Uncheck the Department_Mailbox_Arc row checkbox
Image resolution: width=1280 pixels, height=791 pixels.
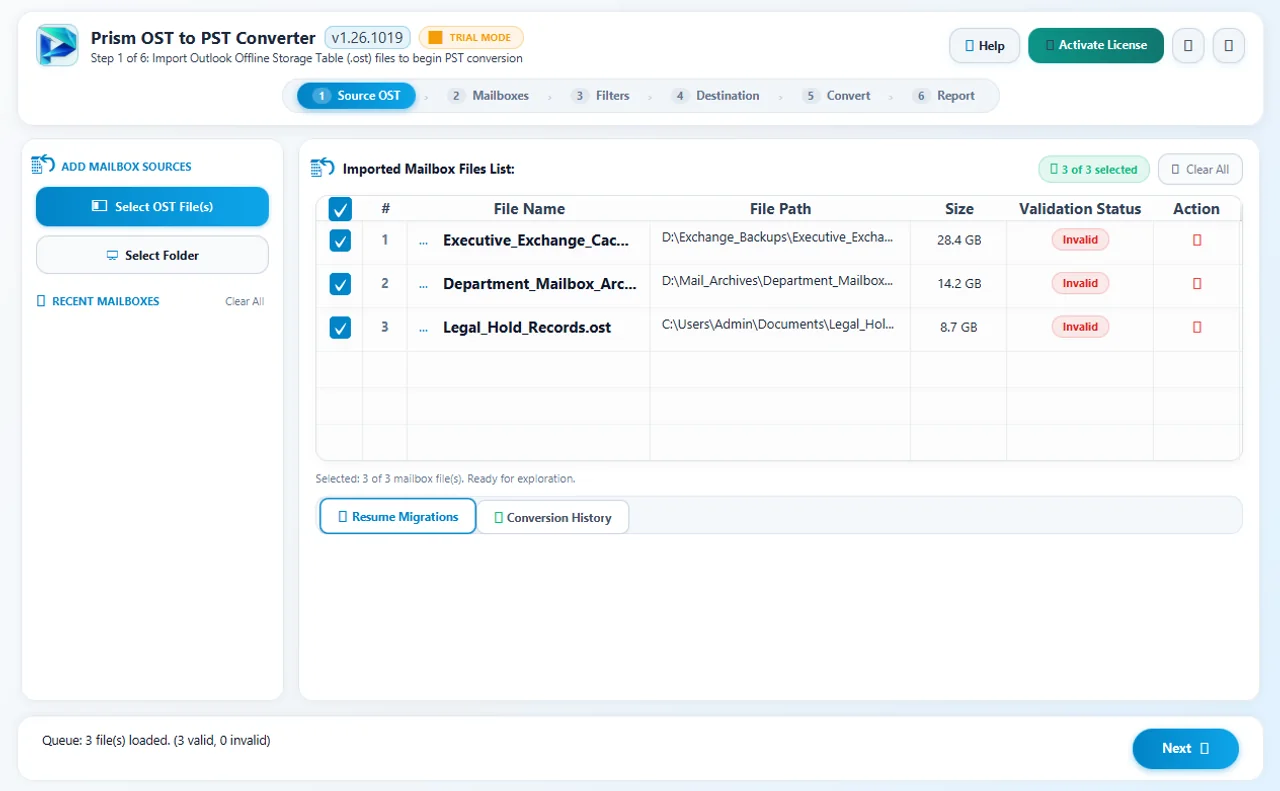(340, 284)
